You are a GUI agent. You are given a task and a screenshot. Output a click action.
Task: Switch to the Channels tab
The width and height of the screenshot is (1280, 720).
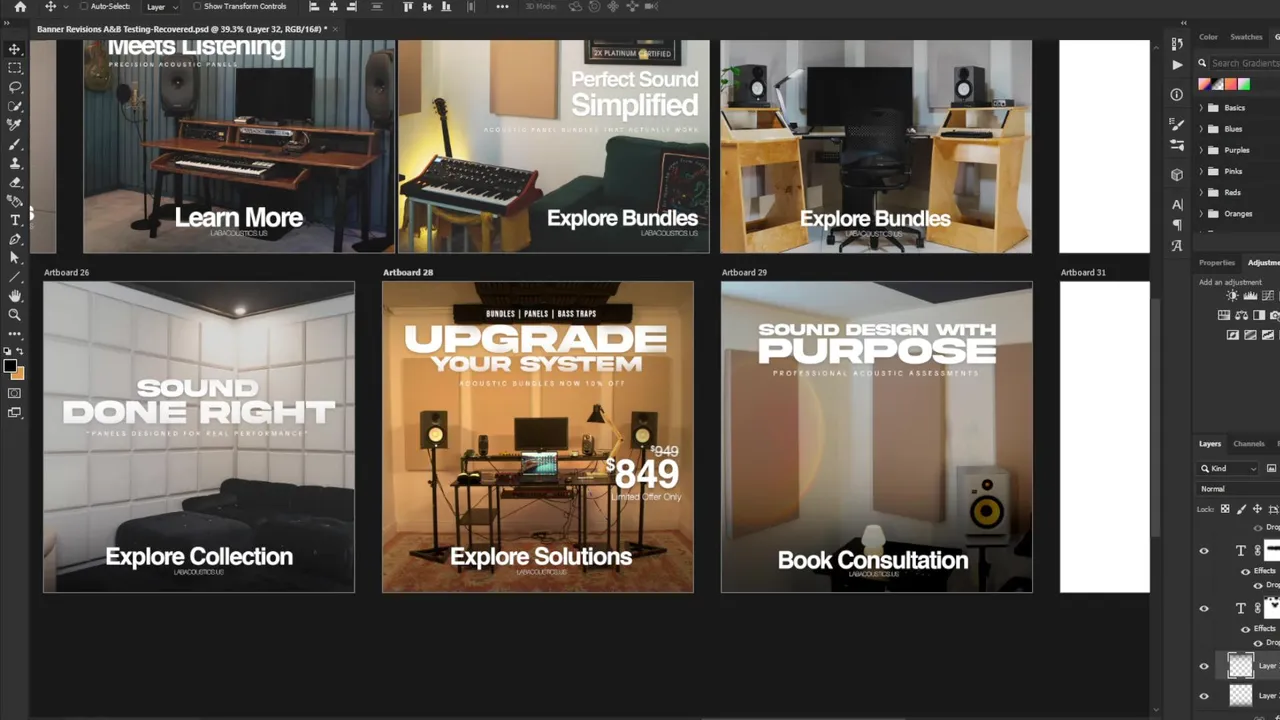1248,444
